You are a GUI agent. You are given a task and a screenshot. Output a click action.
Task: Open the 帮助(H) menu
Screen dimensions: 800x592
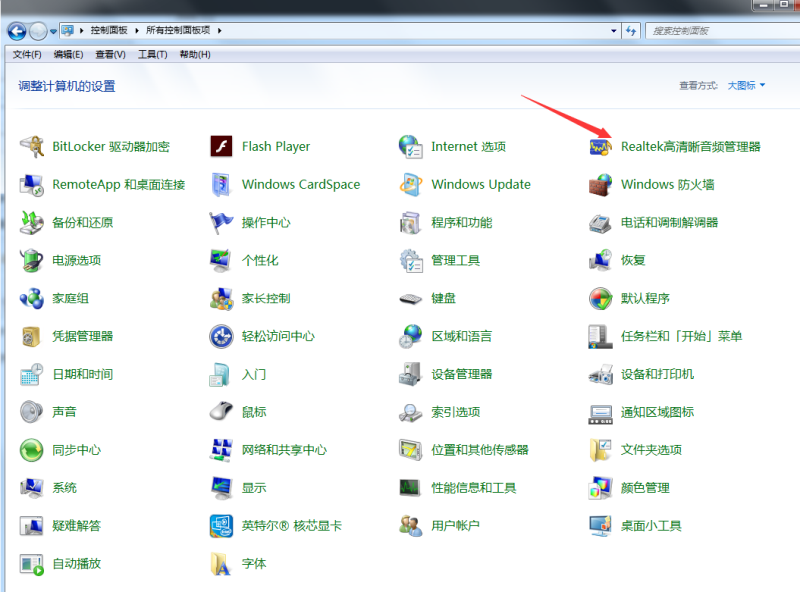[195, 54]
